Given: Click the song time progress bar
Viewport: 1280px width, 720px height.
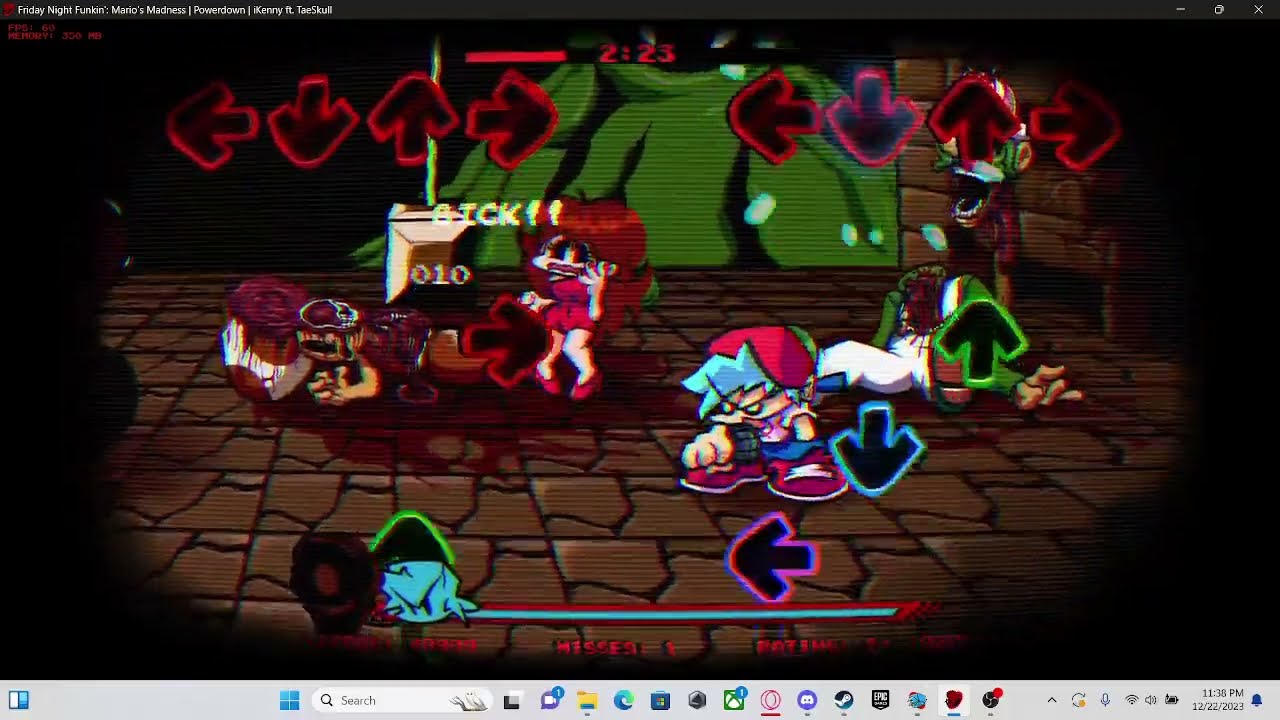Looking at the screenshot, I should click(x=516, y=56).
